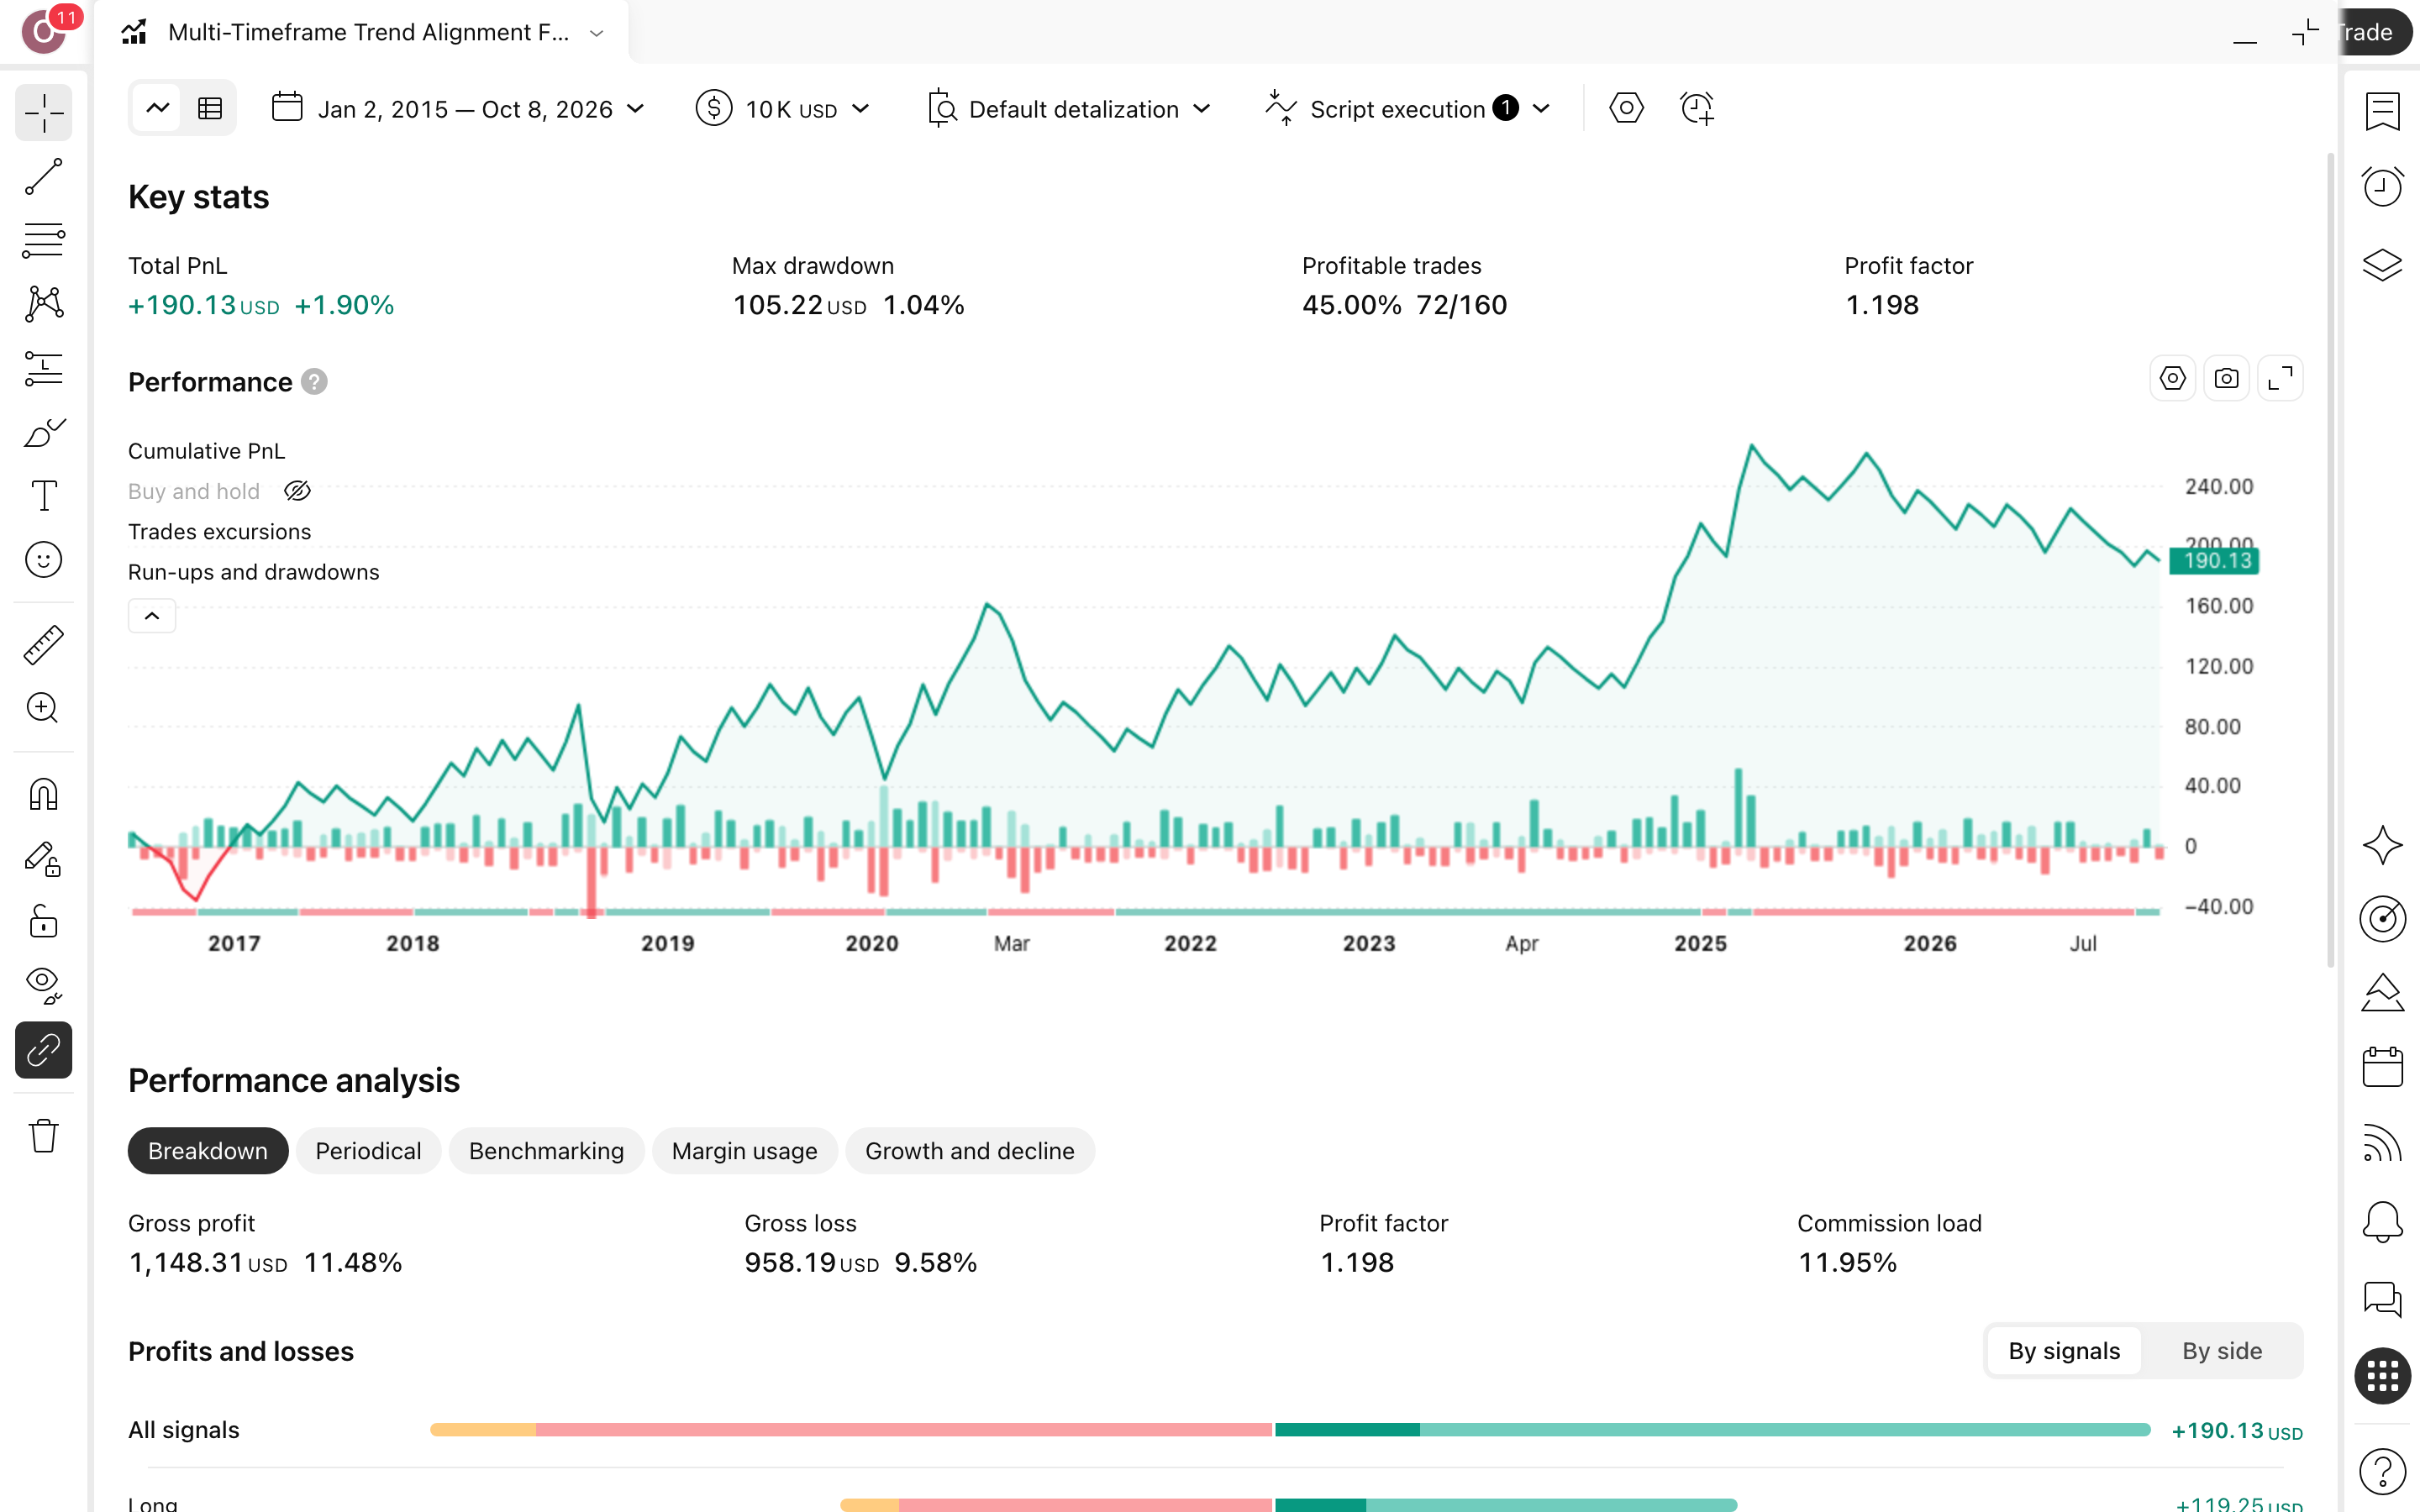Open the help center question icon
The width and height of the screenshot is (2420, 1512).
[x=2382, y=1471]
